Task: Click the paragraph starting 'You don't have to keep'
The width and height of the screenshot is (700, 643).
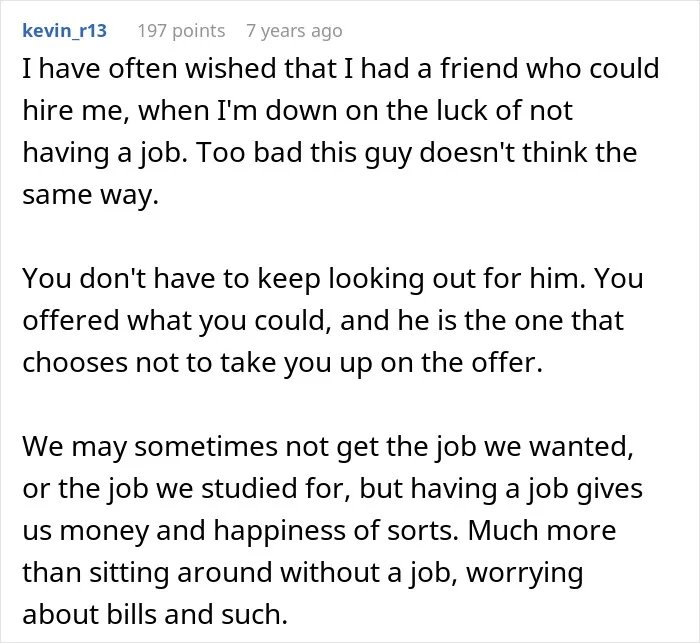Action: pos(333,320)
